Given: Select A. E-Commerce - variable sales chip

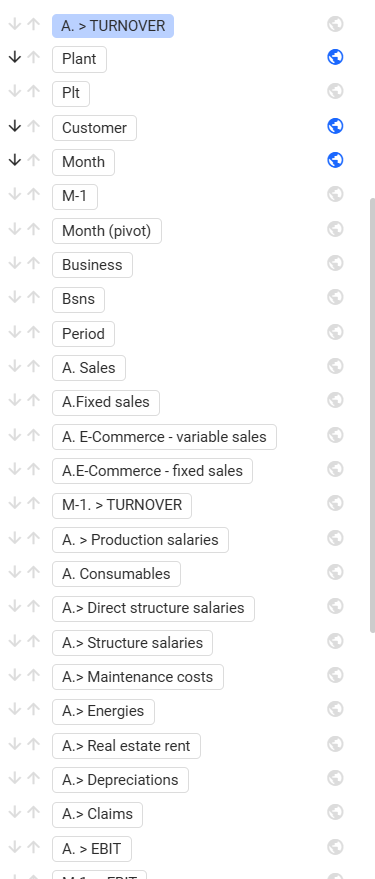Looking at the screenshot, I should coord(164,437).
